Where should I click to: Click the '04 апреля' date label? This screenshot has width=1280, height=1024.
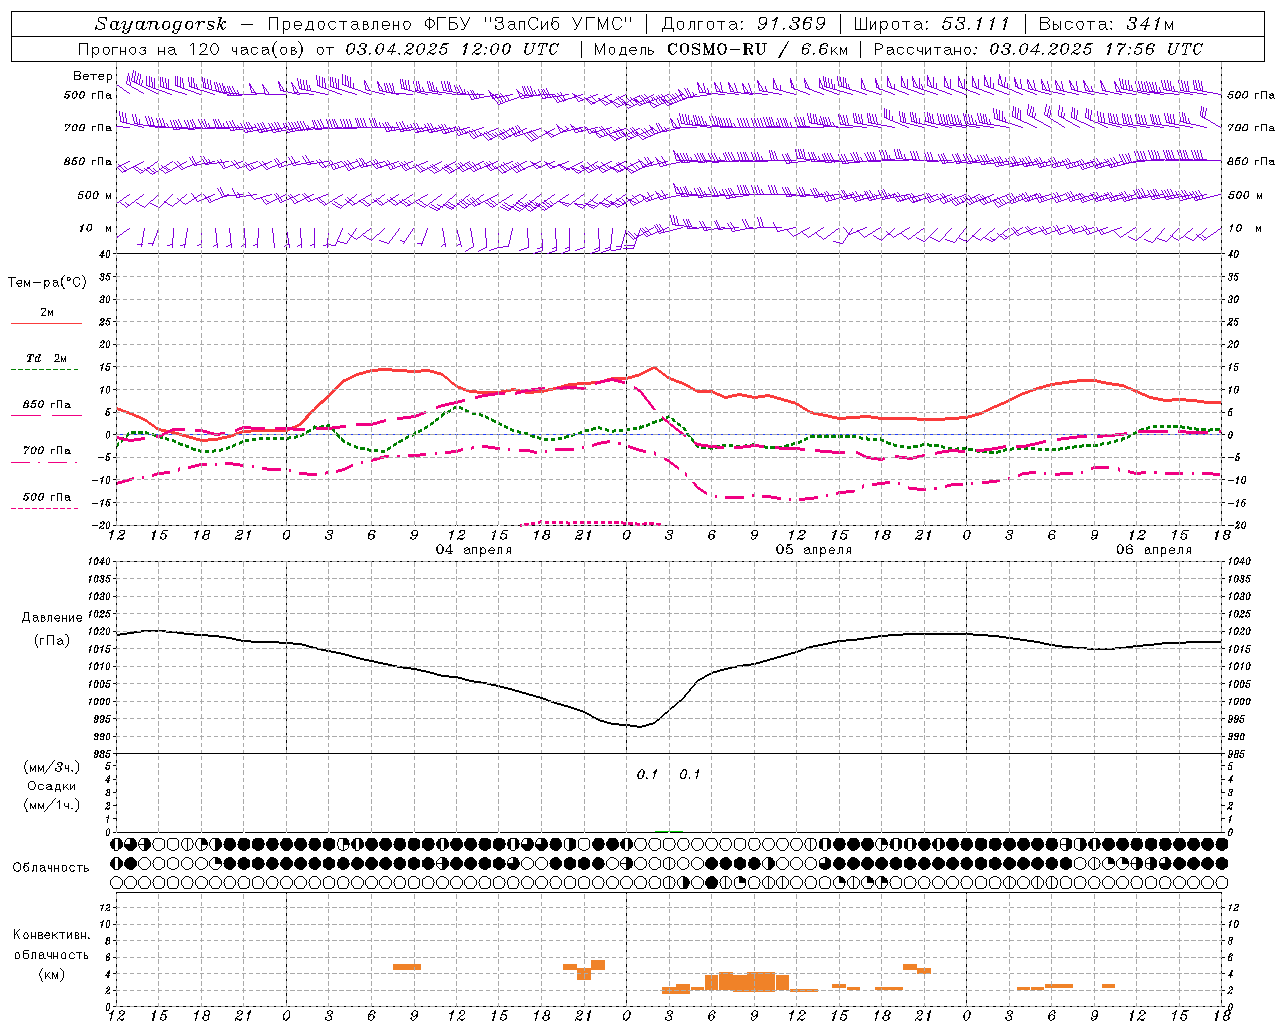tap(474, 550)
